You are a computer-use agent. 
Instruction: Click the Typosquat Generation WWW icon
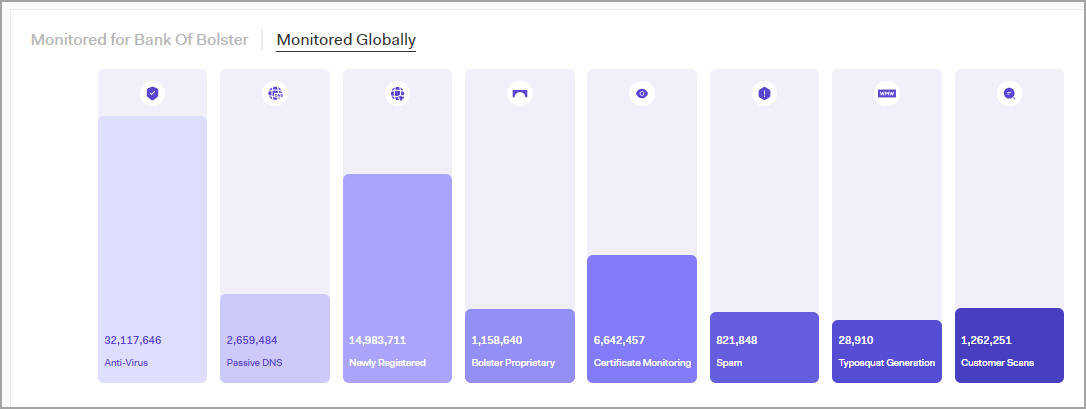click(x=886, y=94)
